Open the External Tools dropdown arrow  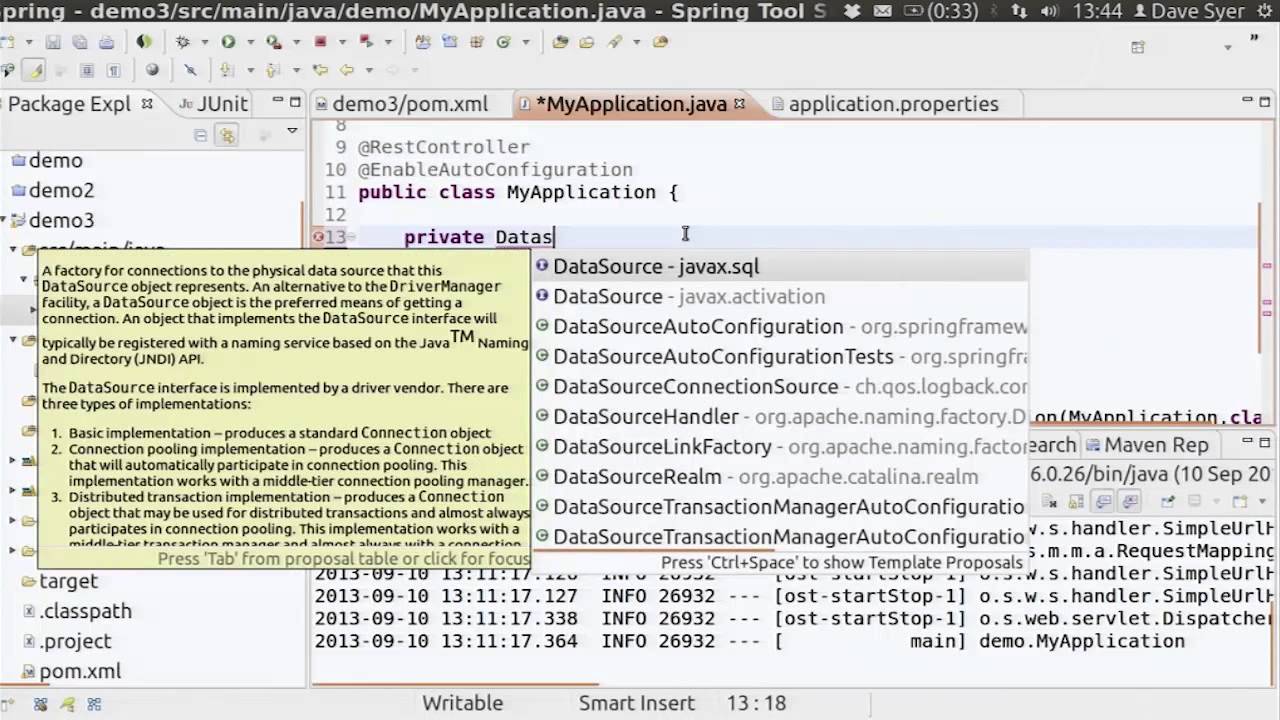coord(296,43)
